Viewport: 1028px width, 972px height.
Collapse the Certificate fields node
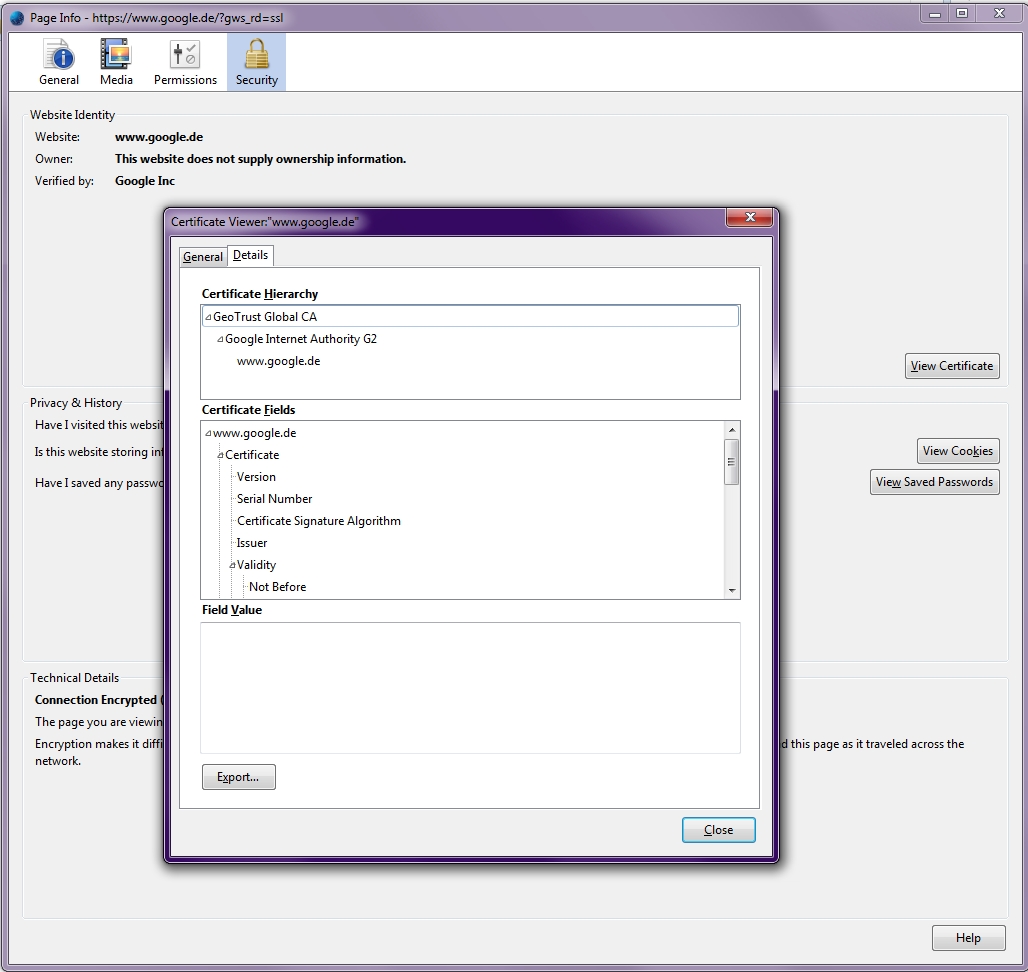click(x=220, y=456)
